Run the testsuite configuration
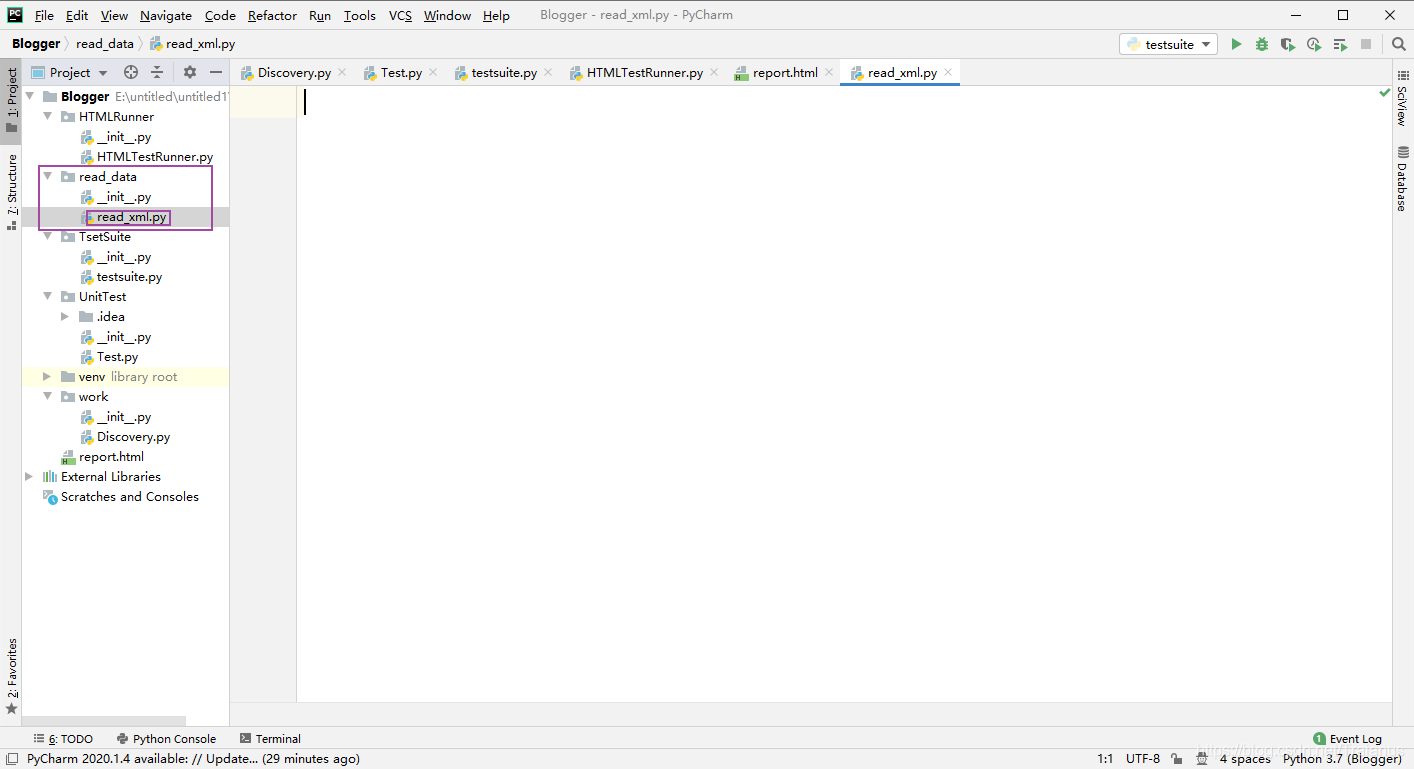This screenshot has height=769, width=1414. click(x=1236, y=44)
